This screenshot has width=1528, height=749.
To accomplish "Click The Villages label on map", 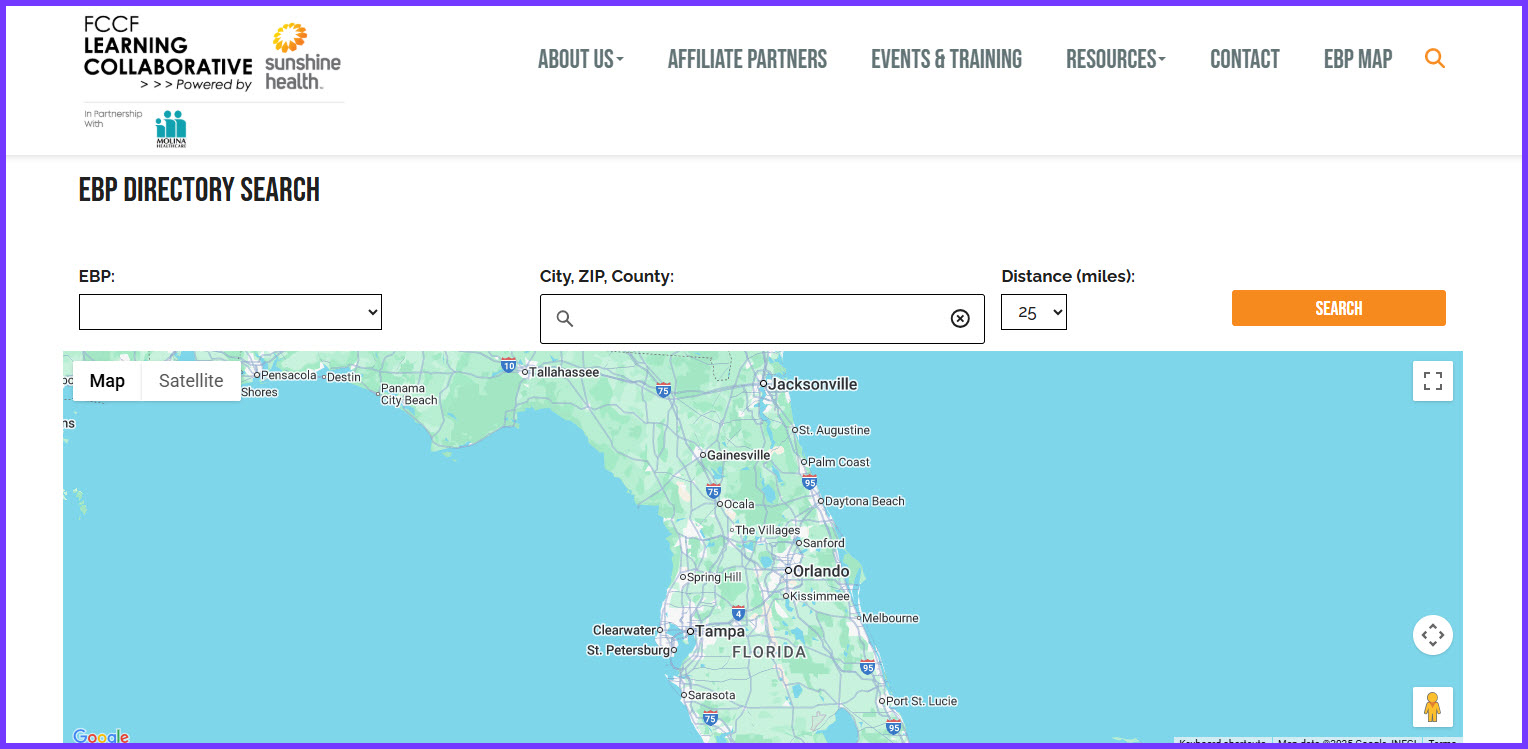I will 768,530.
